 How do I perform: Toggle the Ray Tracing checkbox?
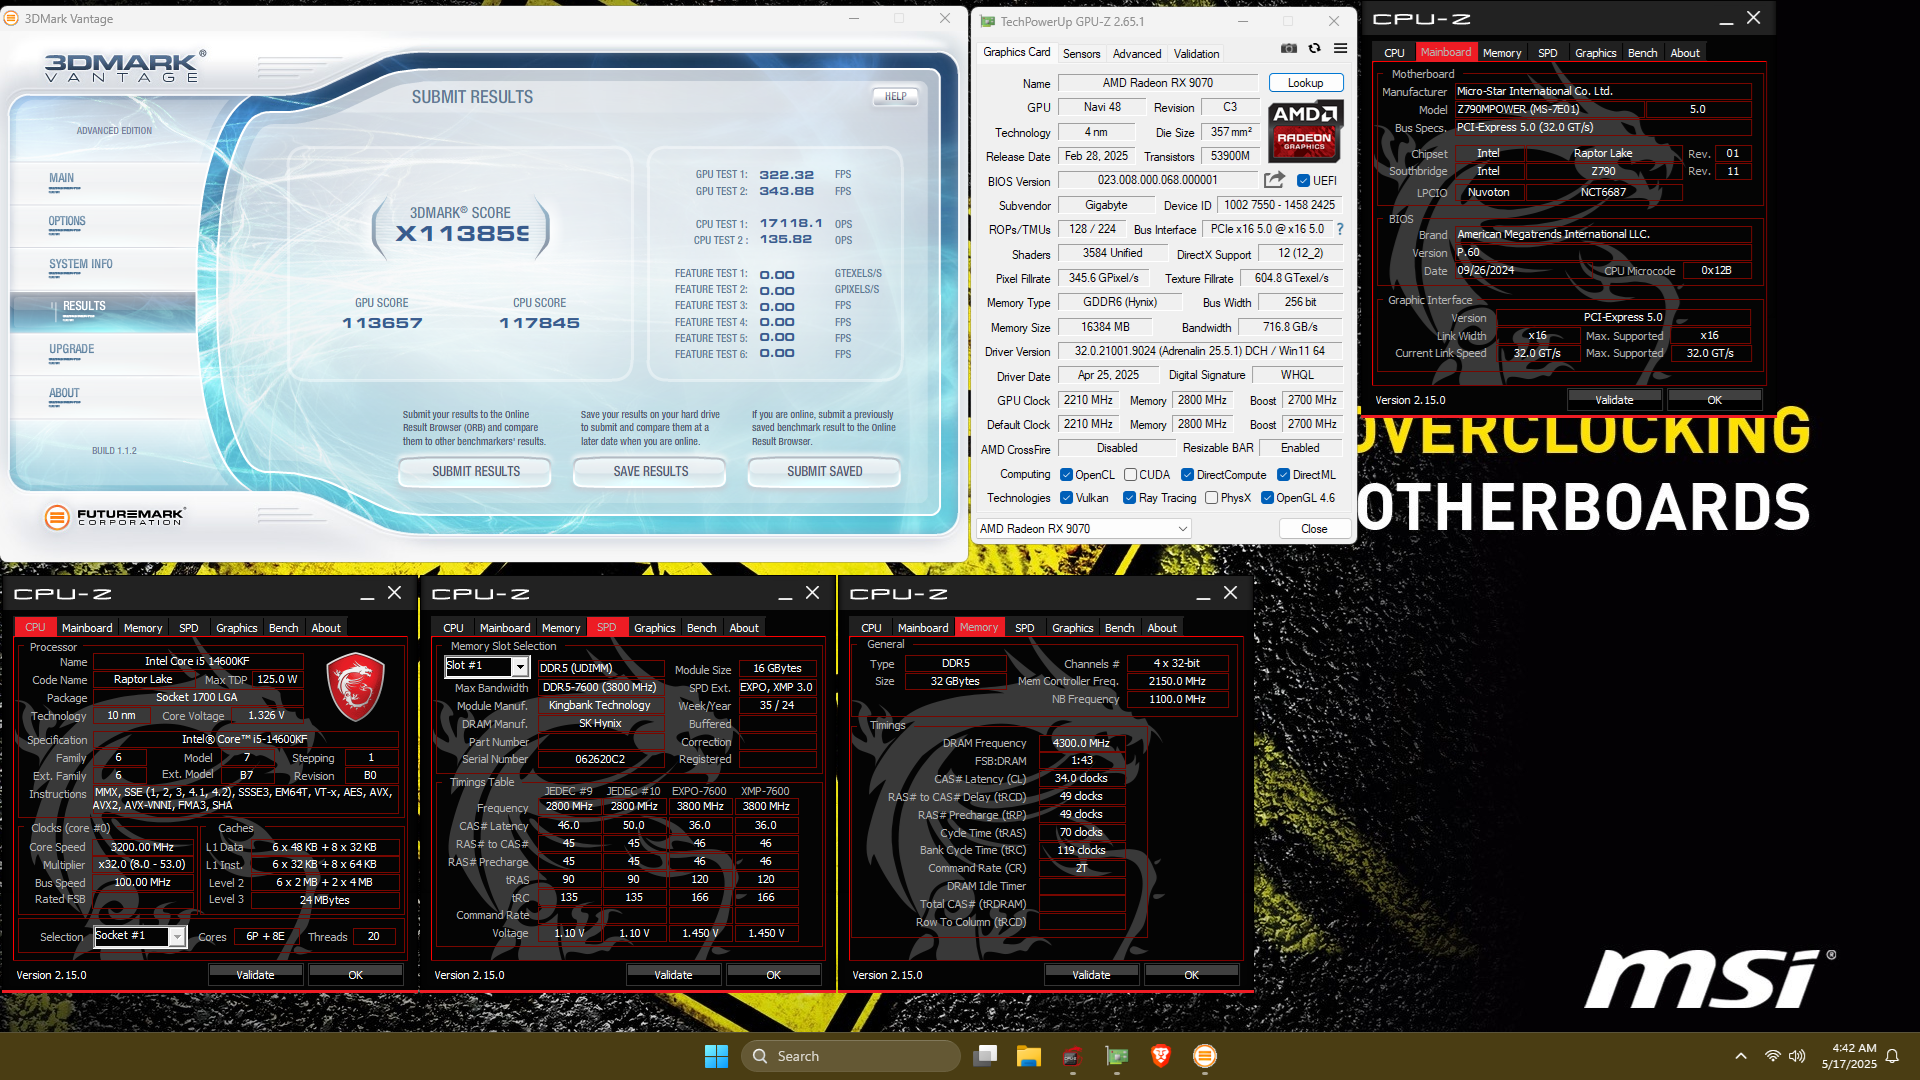(1129, 498)
